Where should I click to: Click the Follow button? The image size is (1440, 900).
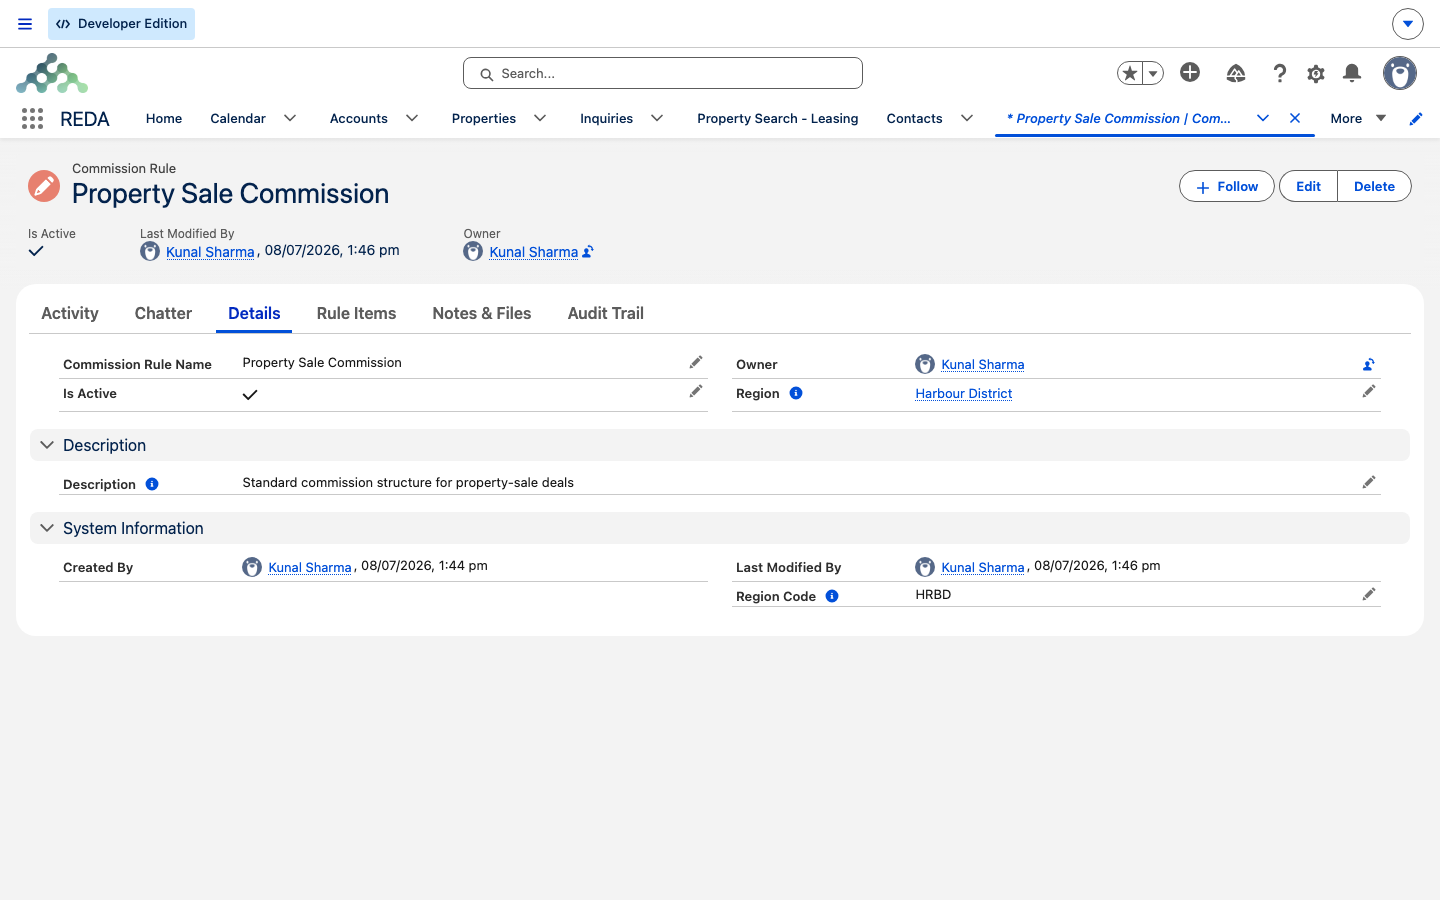[x=1227, y=186]
